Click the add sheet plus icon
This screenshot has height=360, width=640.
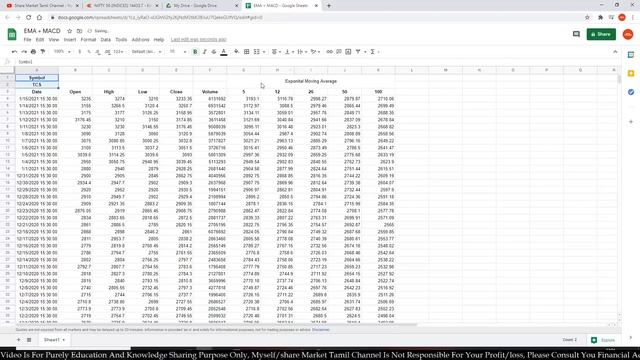pyautogui.click(x=18, y=340)
